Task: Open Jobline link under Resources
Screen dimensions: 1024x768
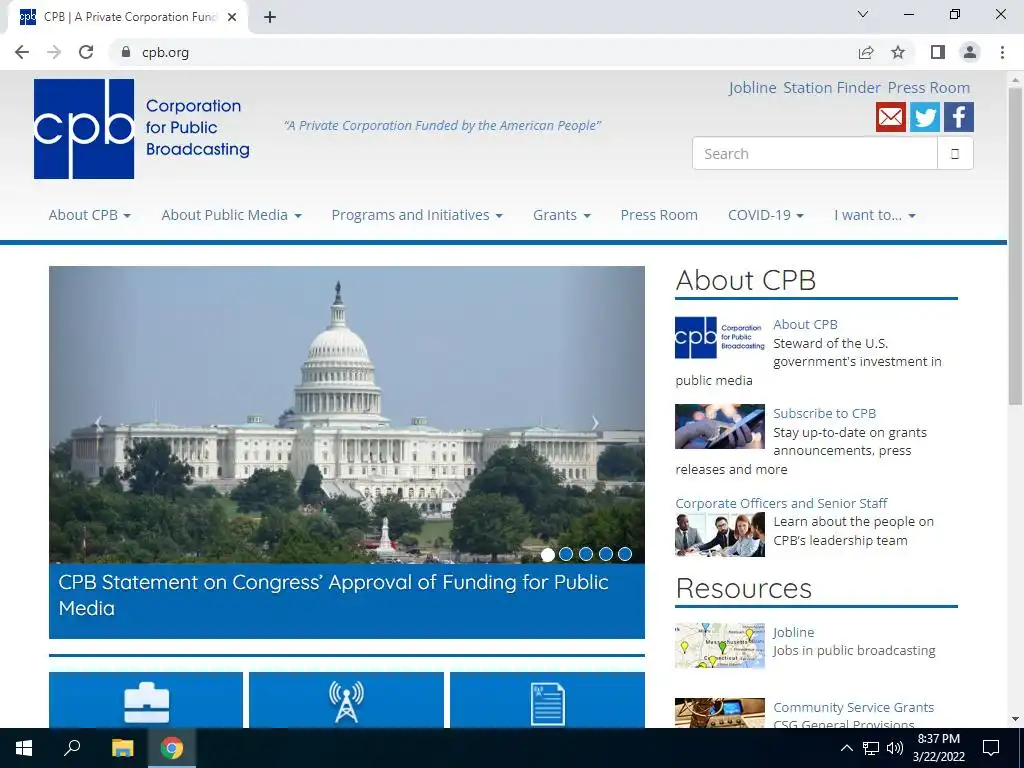Action: (x=793, y=632)
